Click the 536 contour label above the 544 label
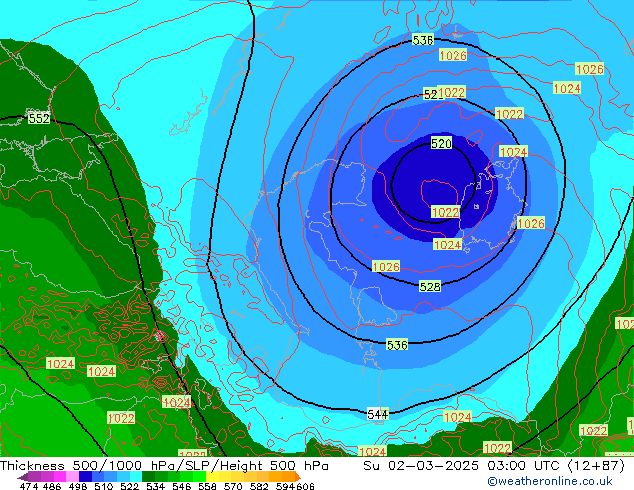The height and width of the screenshot is (490, 634). pos(396,345)
